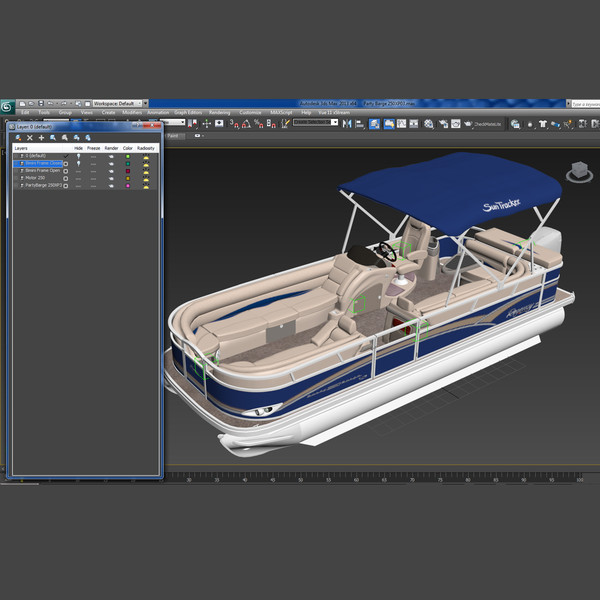The width and height of the screenshot is (600, 600).
Task: Click color swatch of PartyBarge layer
Action: [128, 186]
